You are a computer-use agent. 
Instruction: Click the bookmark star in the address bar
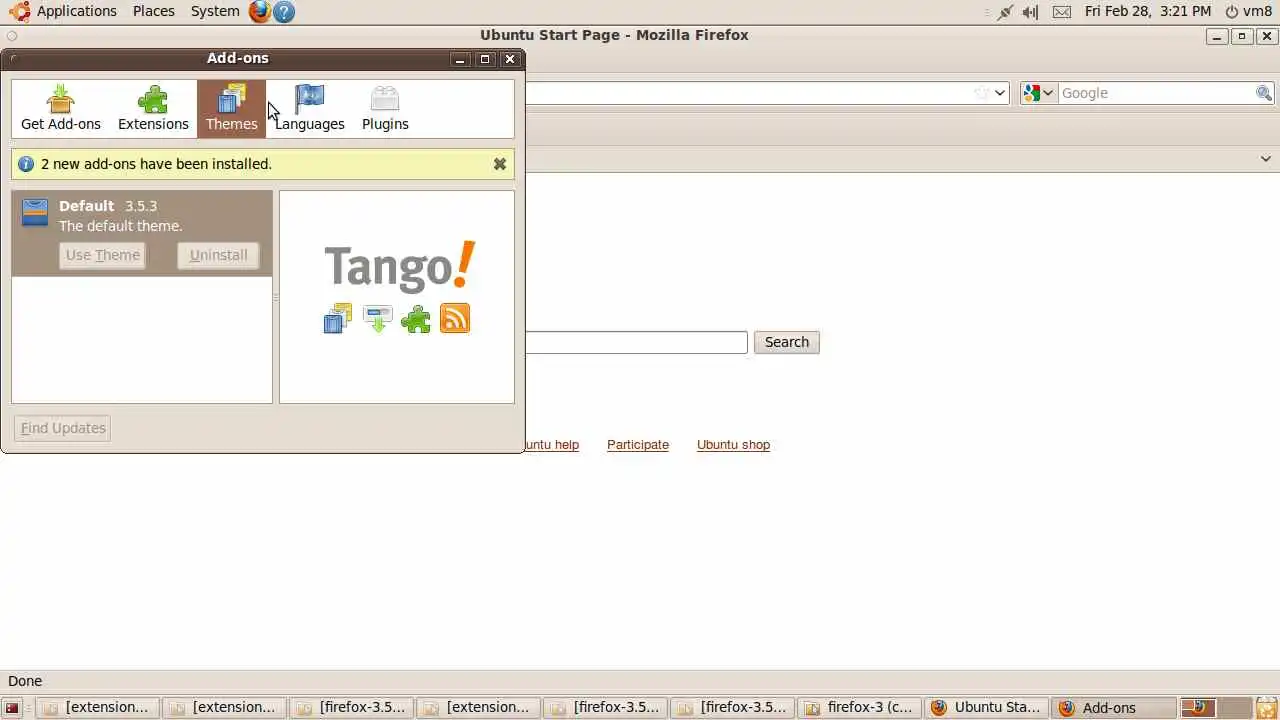pyautogui.click(x=982, y=93)
